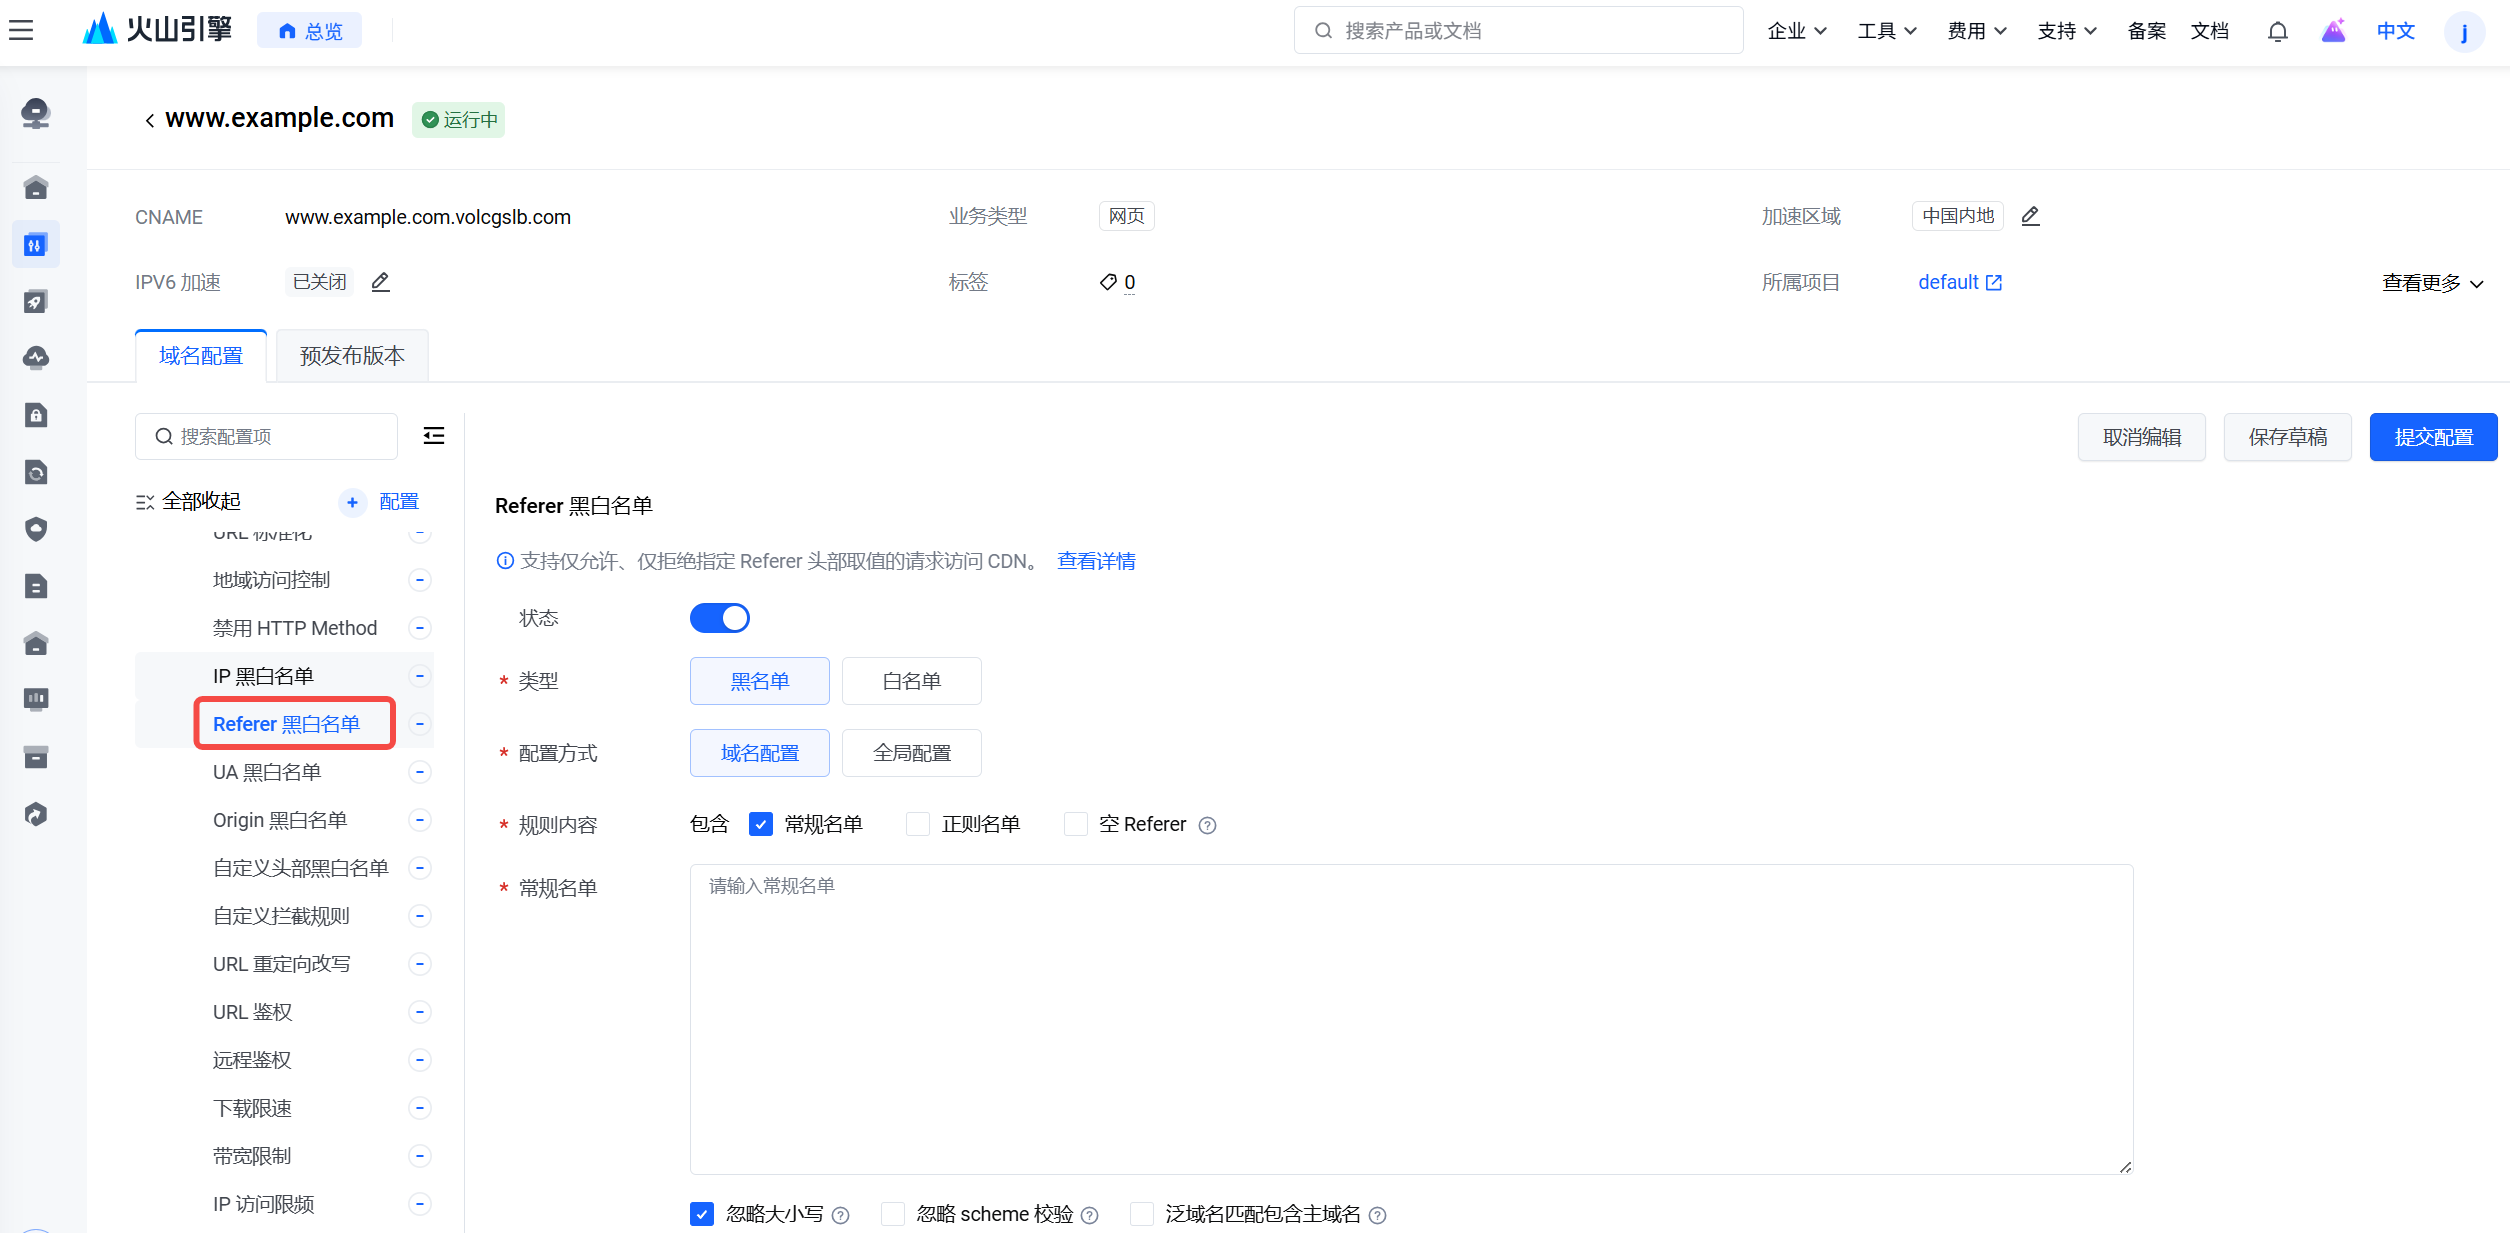Screen dimensions: 2510x1233
Task: Click the 常规名单 text area
Action: (1410, 1018)
